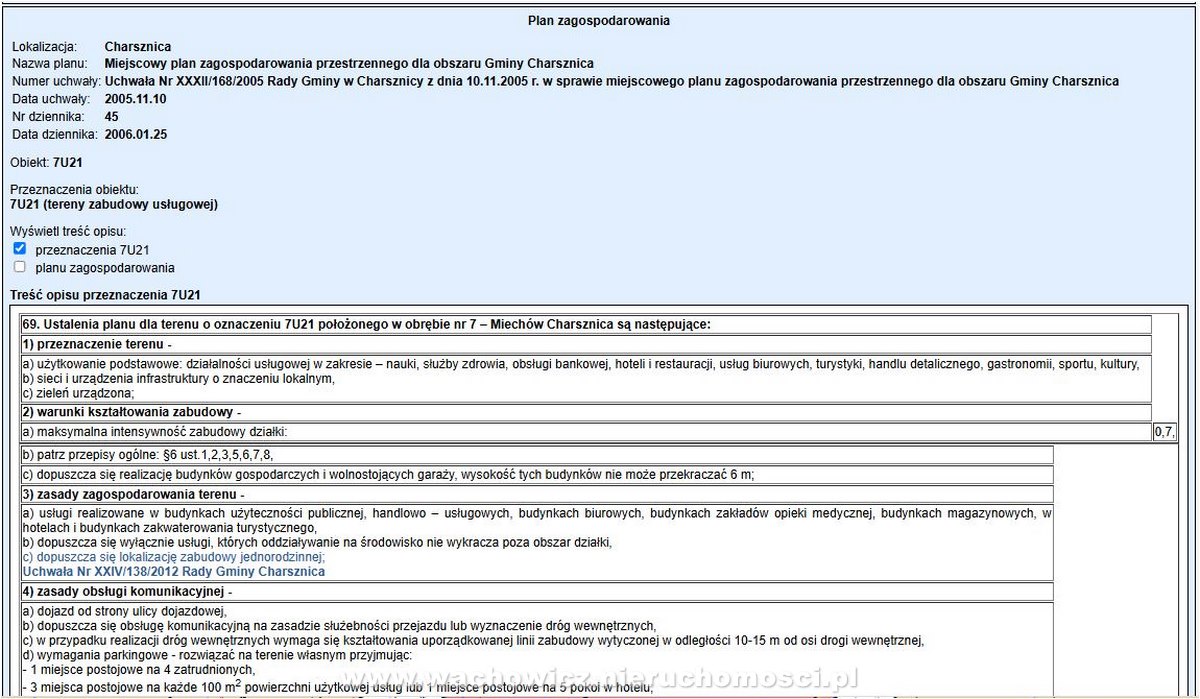Click the row 'b) patrz przepisy ogólne: §6'
The width and height of the screenshot is (1200, 699).
[537, 455]
